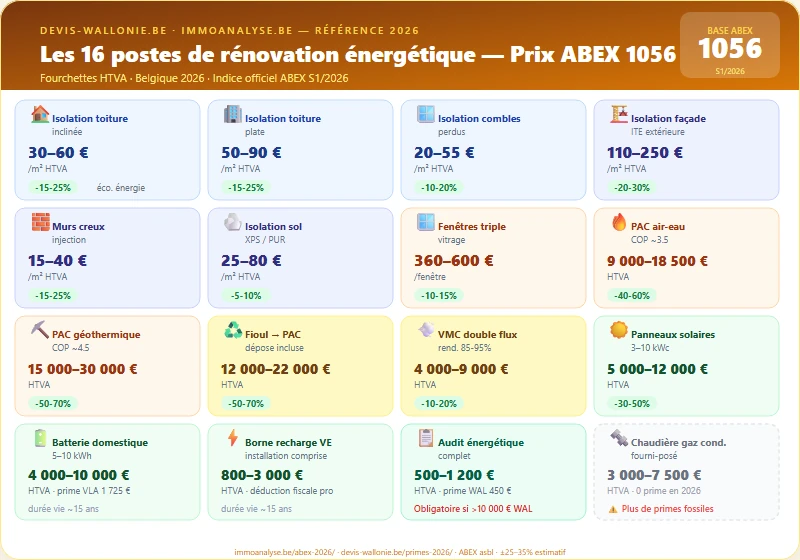Click the sun icon on Panneaux solaires
The image size is (800, 560).
click(619, 330)
